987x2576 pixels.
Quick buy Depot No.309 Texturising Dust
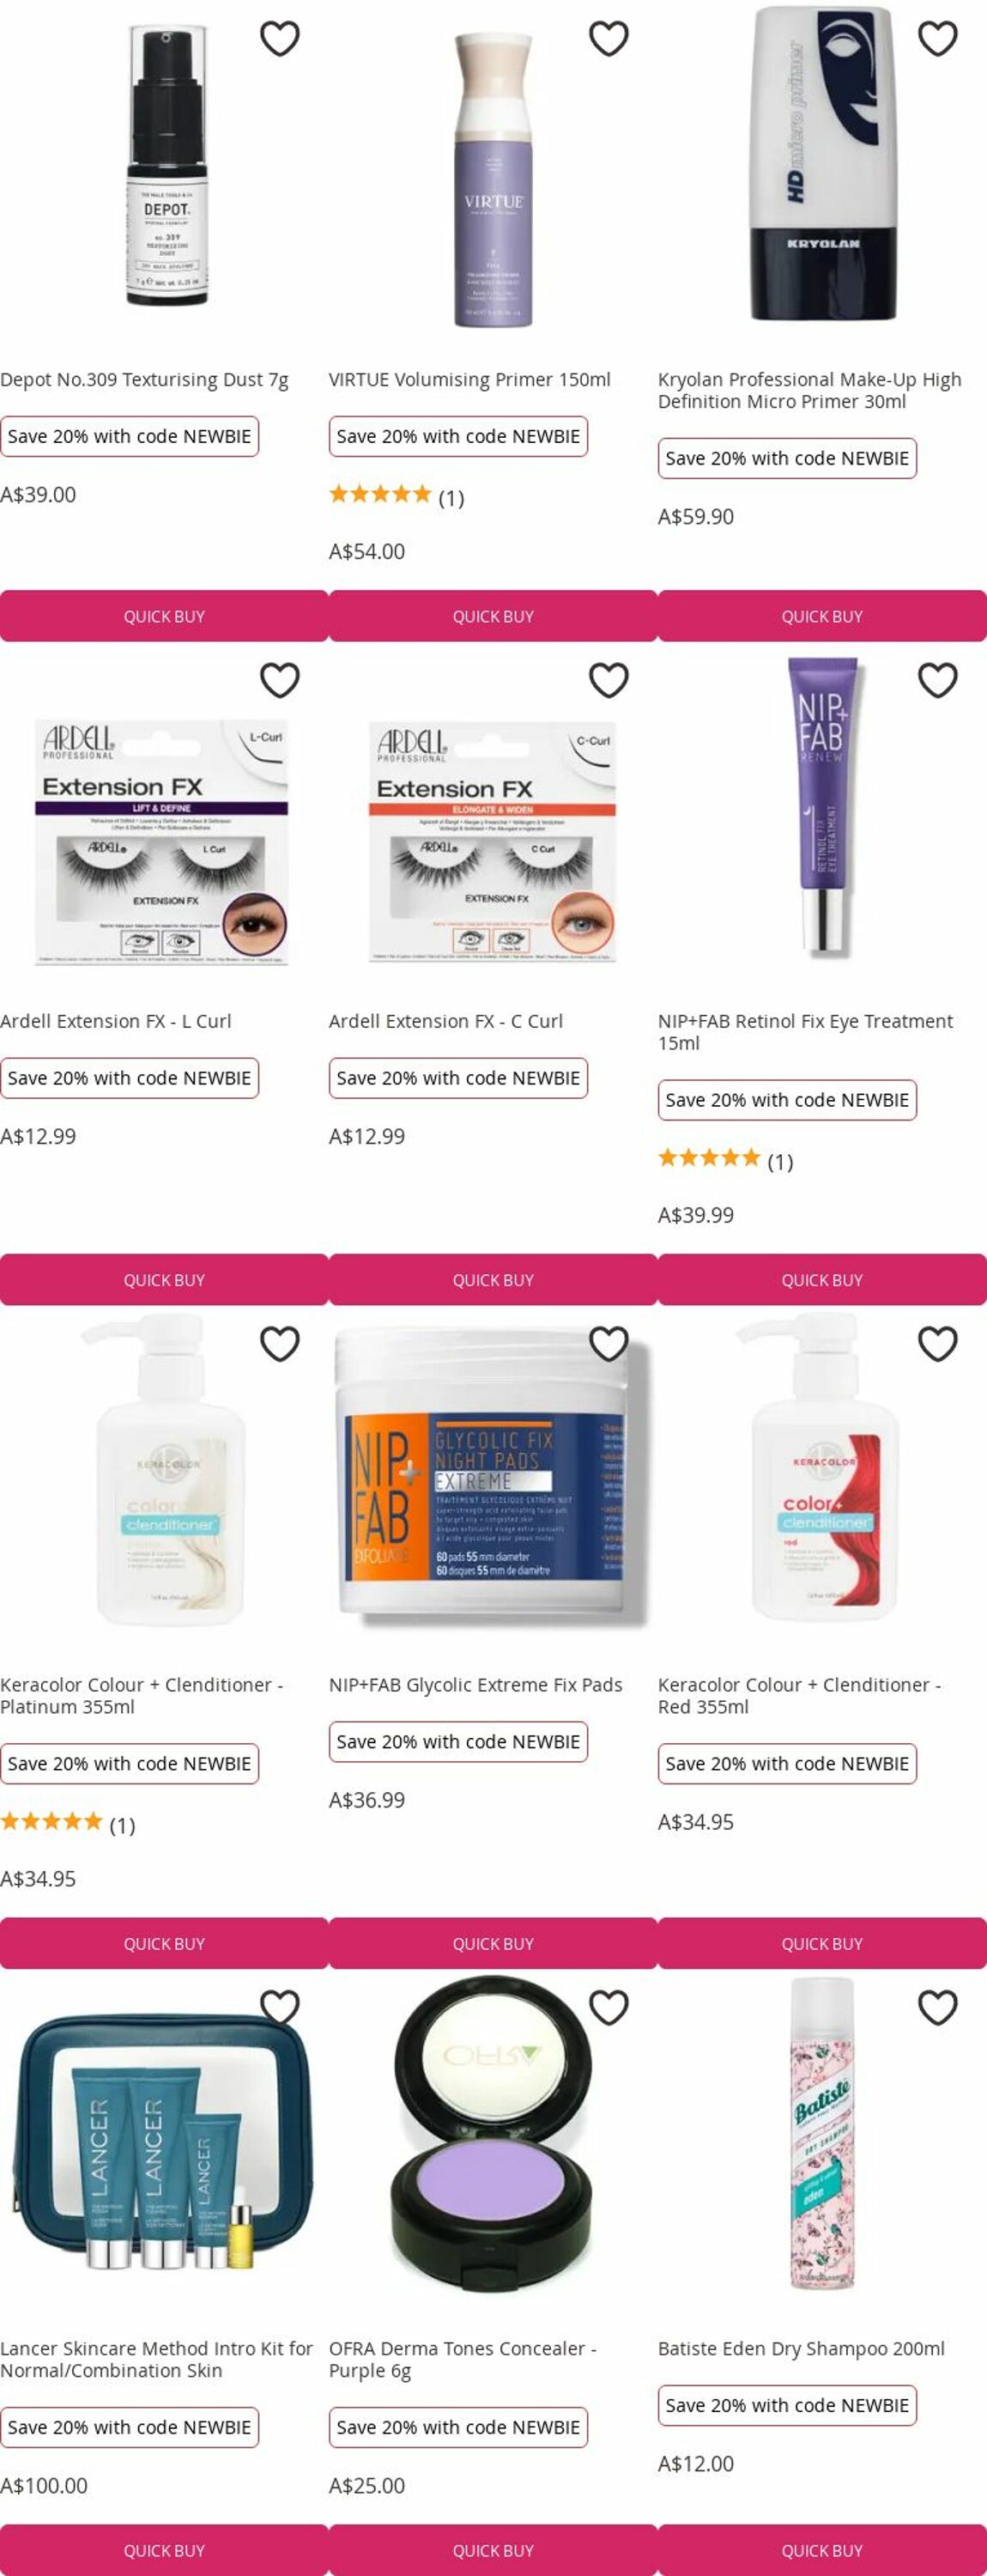[x=164, y=616]
